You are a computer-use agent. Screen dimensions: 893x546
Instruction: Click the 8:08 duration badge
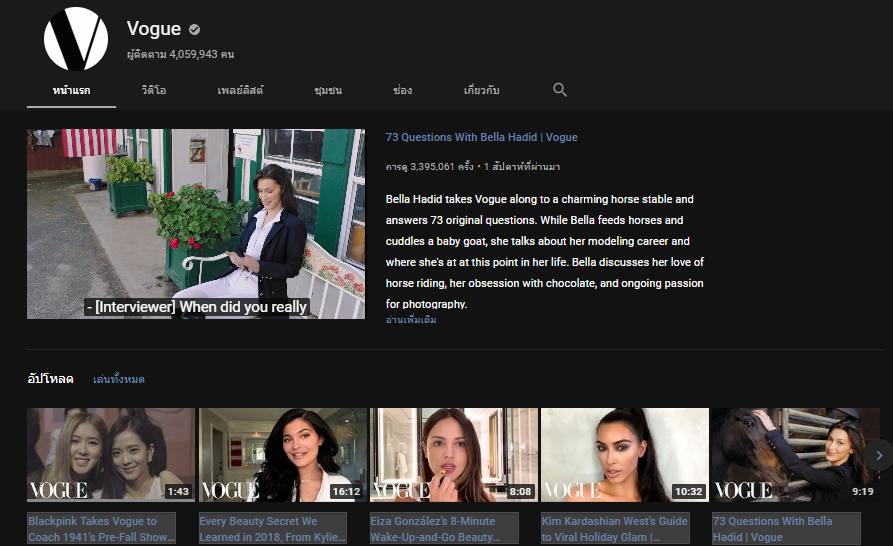[x=520, y=491]
